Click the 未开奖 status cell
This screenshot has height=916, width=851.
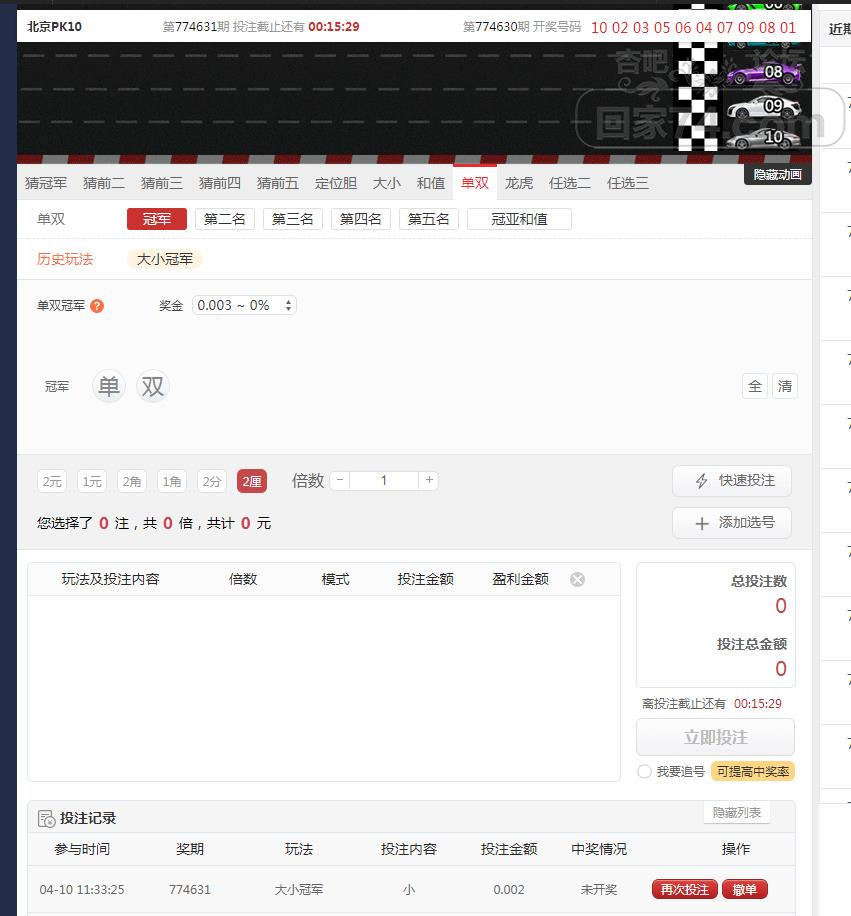coord(599,890)
